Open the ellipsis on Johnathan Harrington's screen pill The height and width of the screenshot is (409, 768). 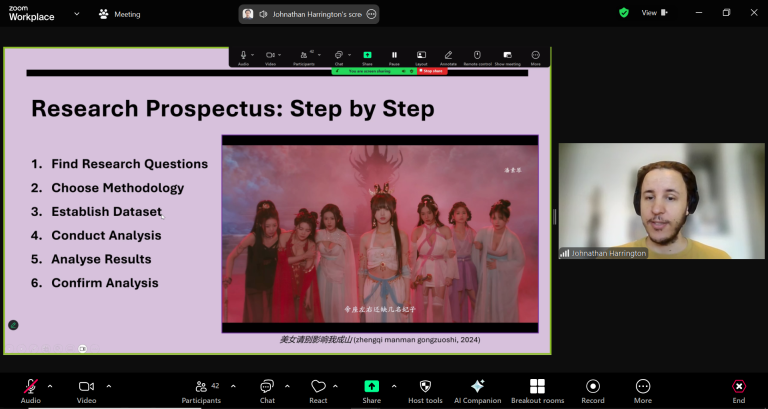371,14
